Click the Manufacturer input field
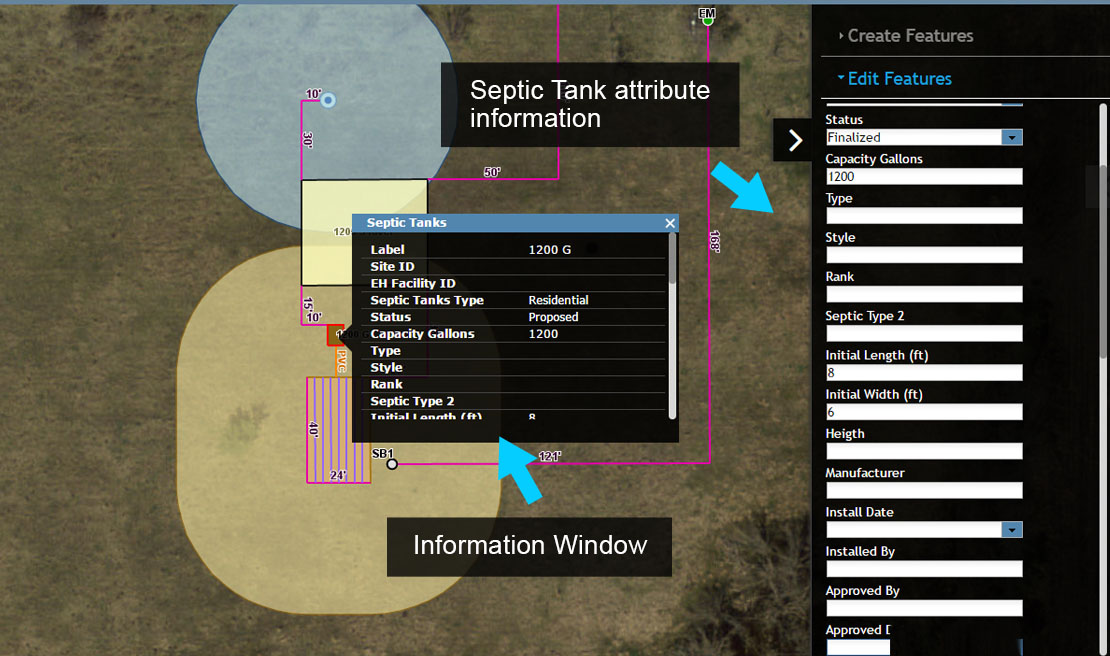The image size is (1110, 656). point(923,491)
